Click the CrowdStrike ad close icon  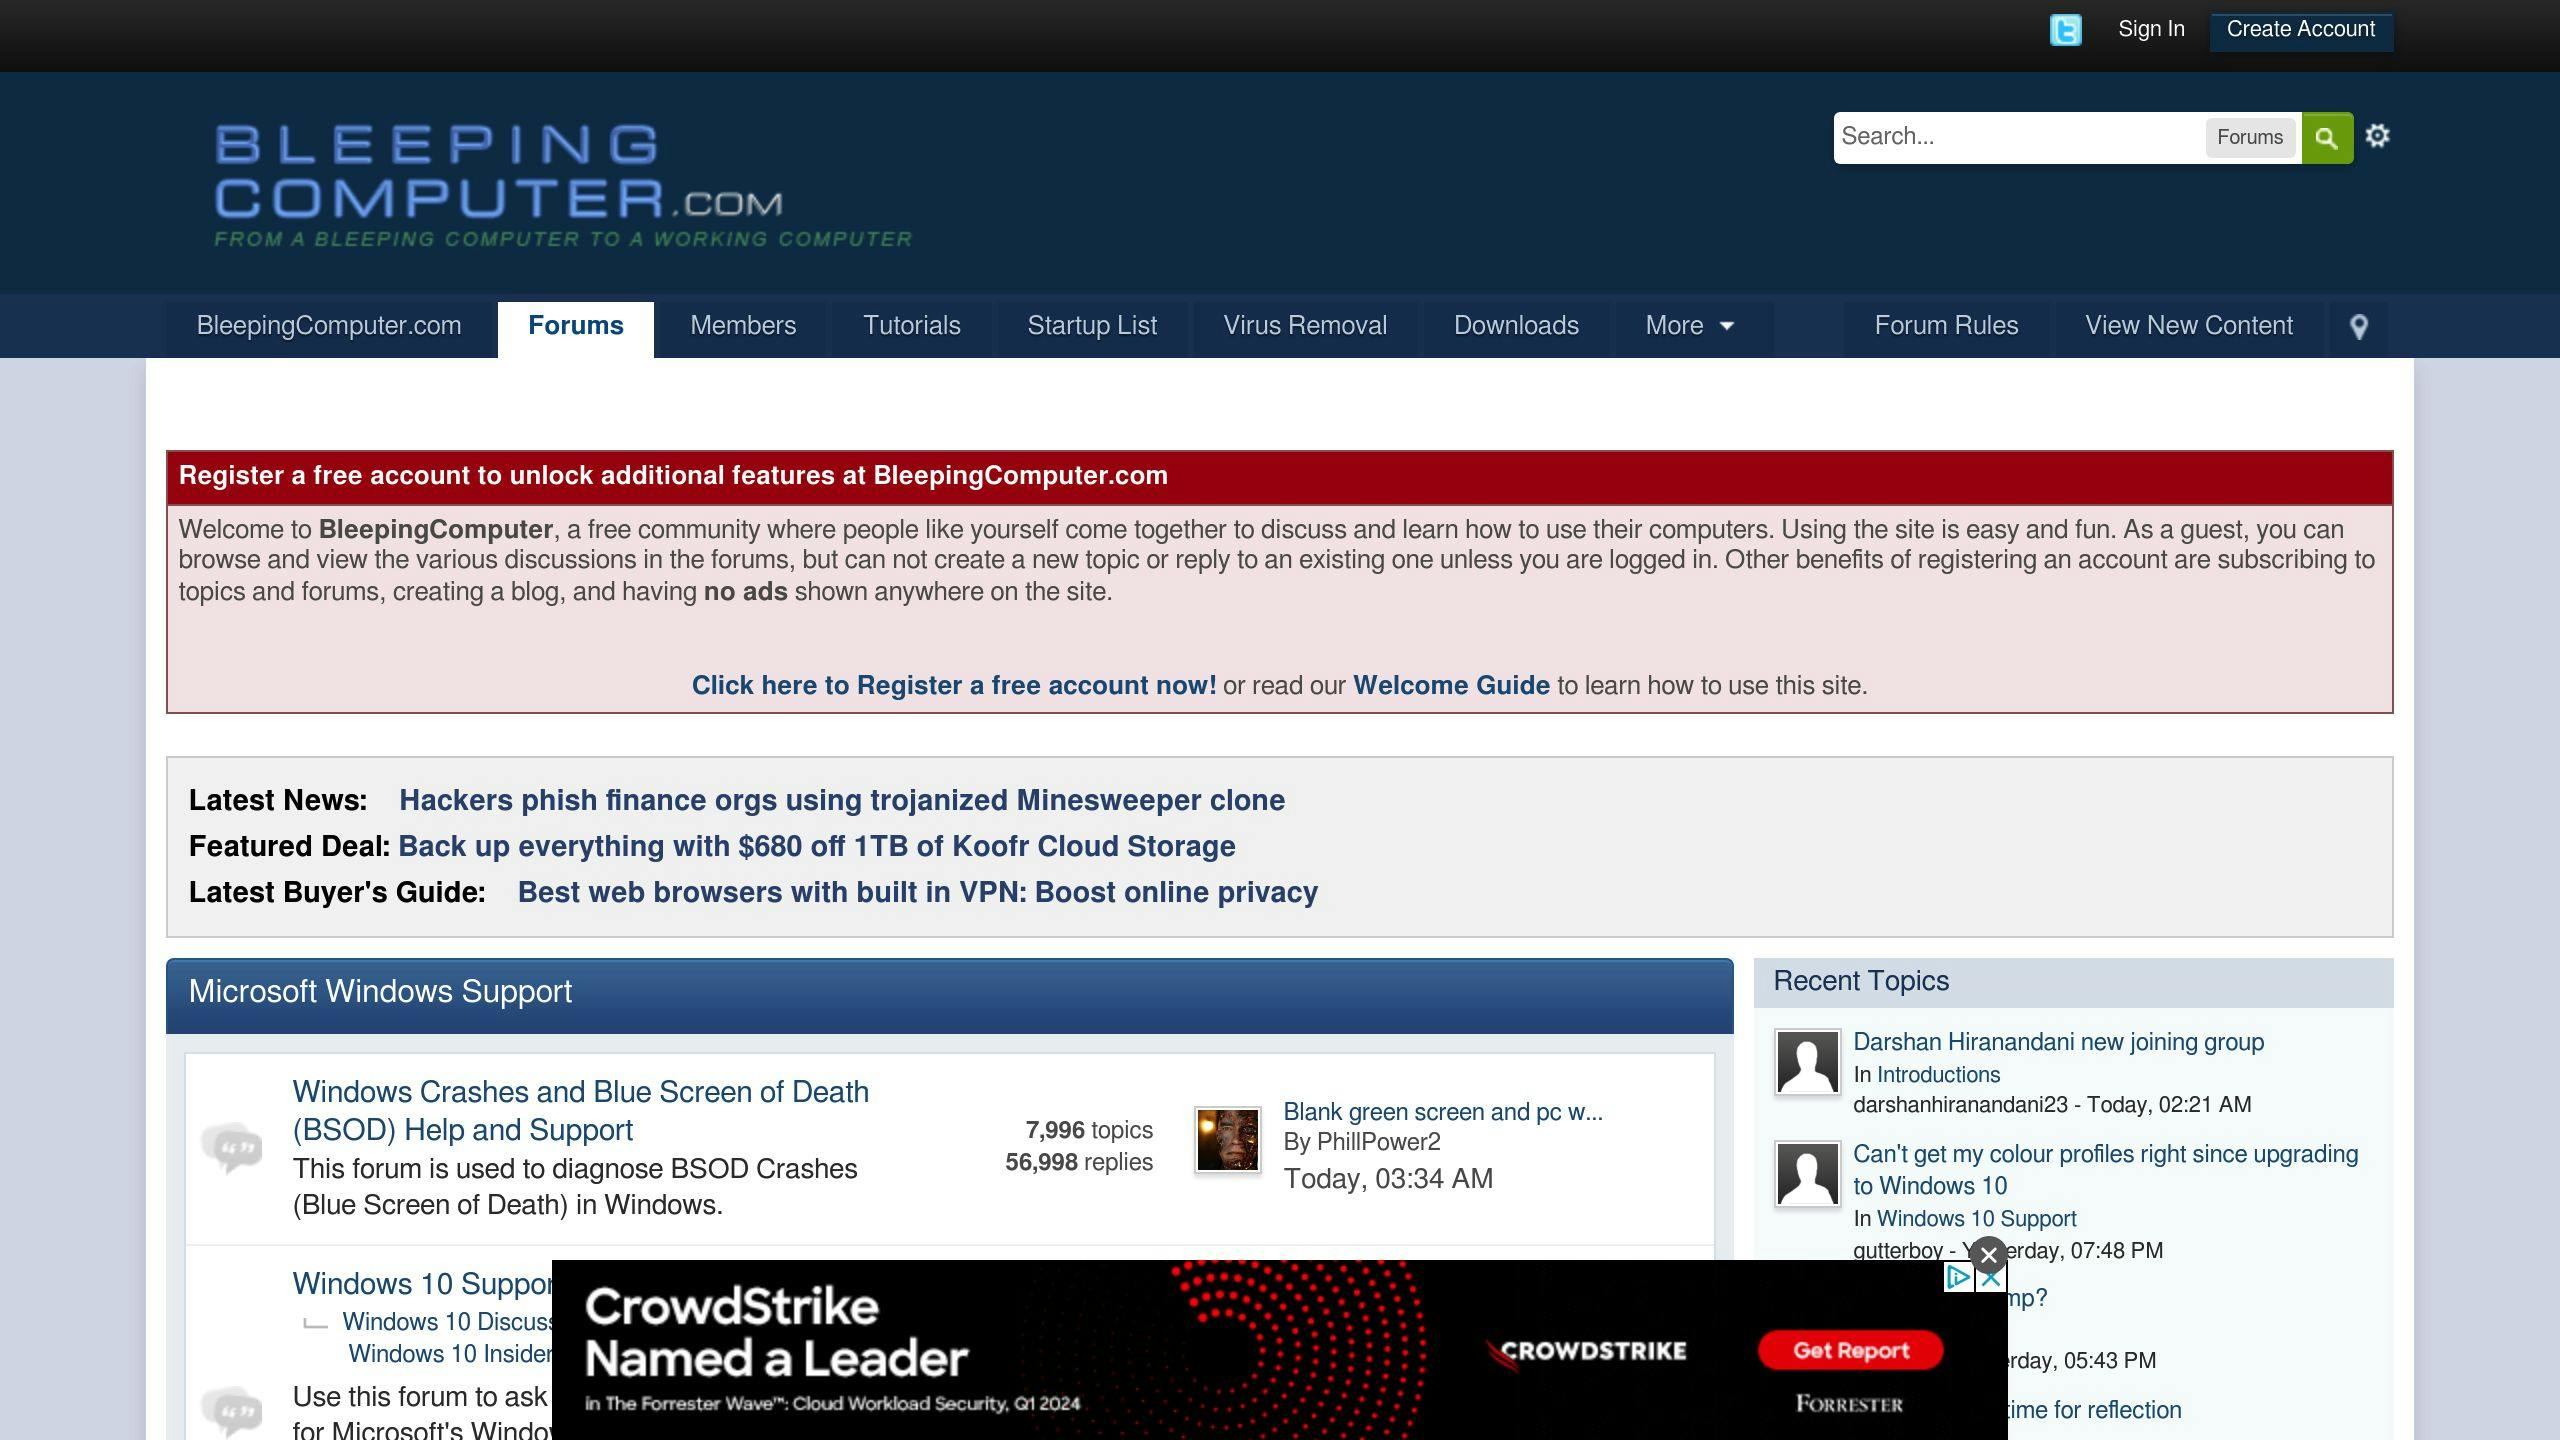(1987, 1254)
